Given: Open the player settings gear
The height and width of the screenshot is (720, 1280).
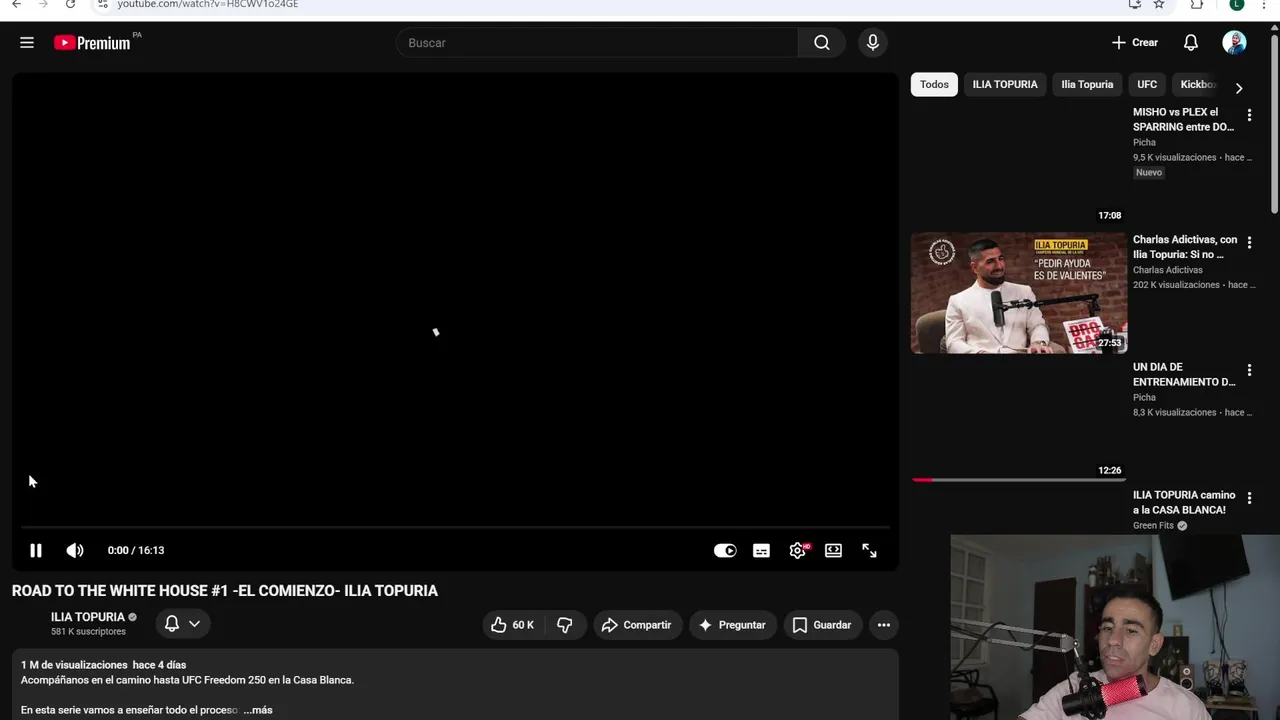Looking at the screenshot, I should click(x=798, y=550).
